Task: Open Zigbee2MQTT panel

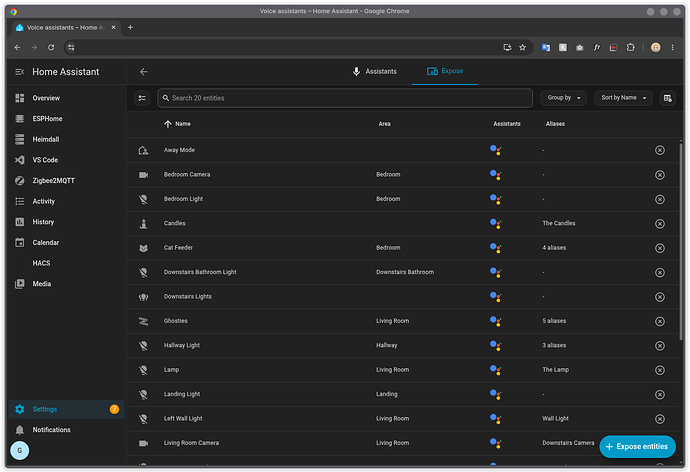Action: pos(66,181)
